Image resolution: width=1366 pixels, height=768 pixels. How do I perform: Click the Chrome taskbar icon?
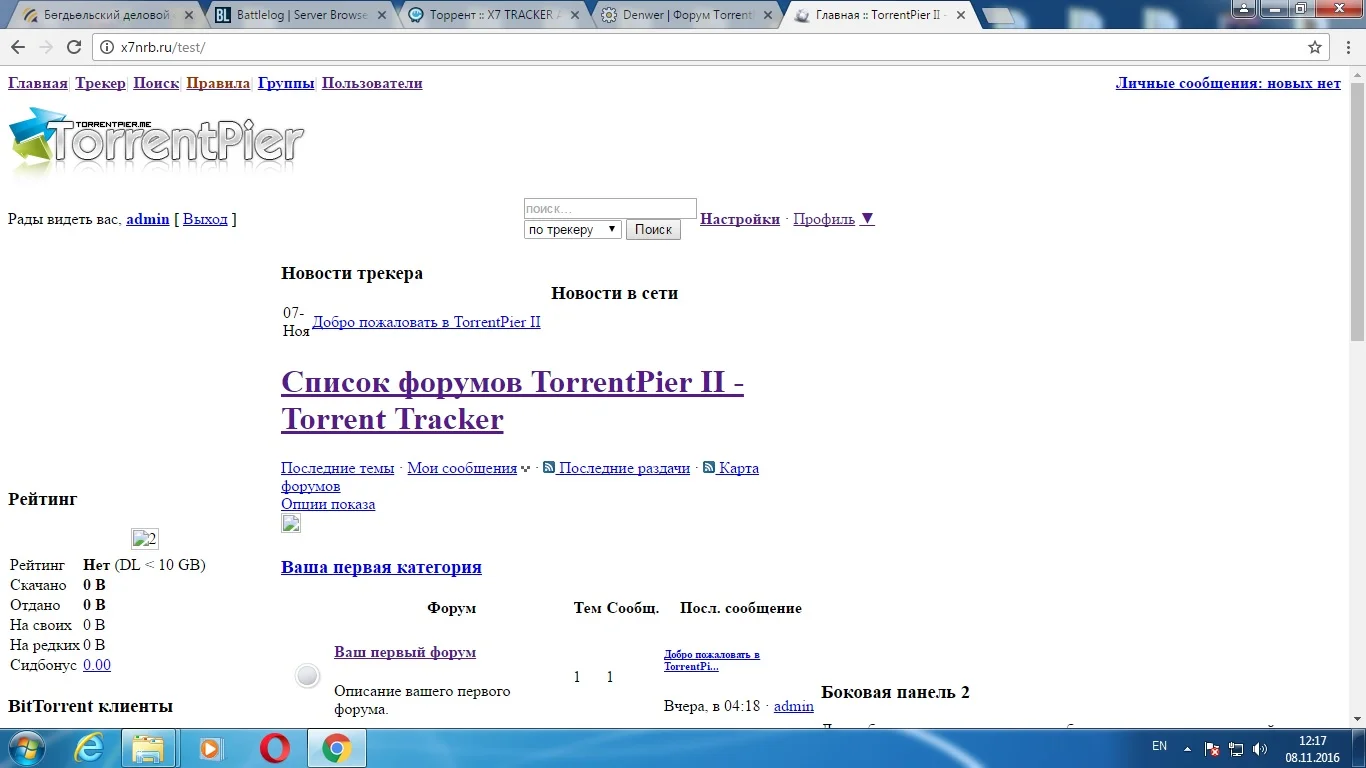tap(337, 748)
